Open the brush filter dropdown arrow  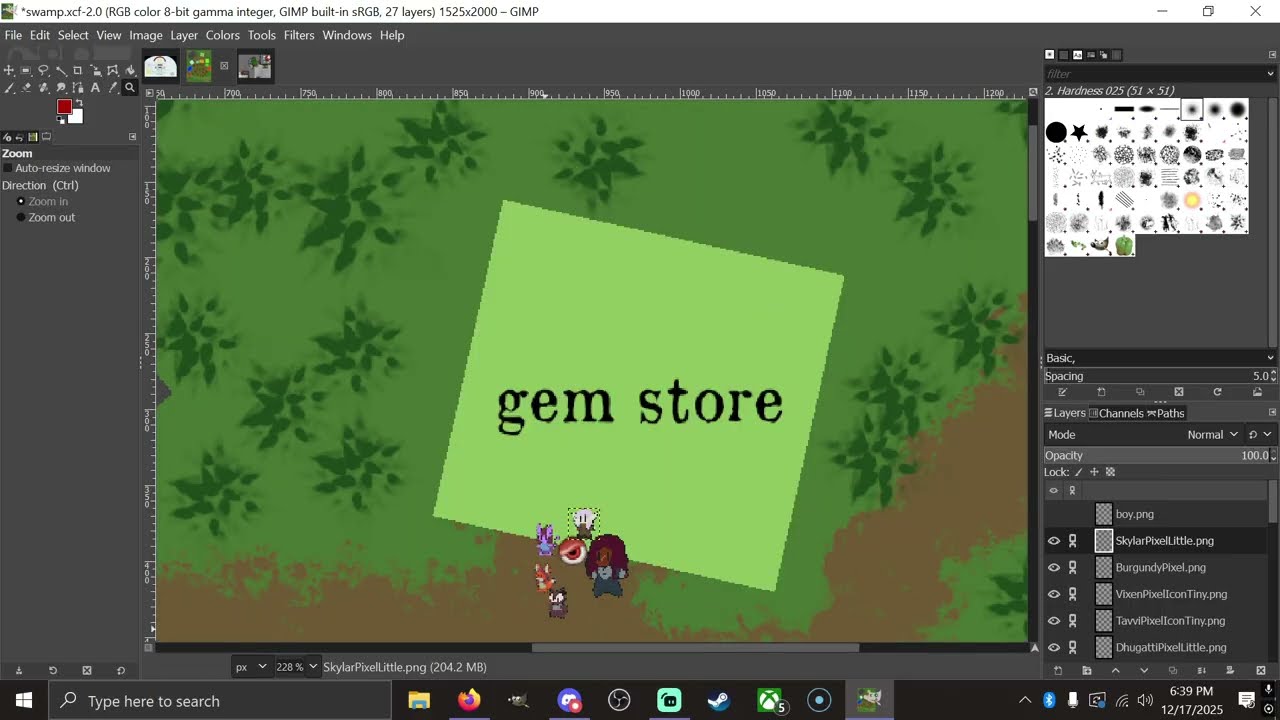(x=1271, y=74)
